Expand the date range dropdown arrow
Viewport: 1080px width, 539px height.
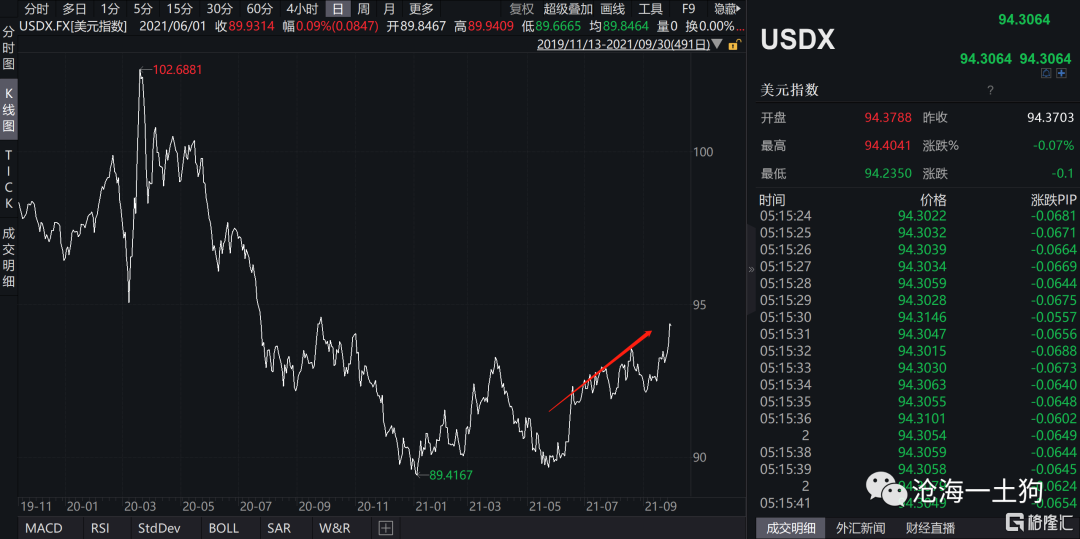pos(718,45)
